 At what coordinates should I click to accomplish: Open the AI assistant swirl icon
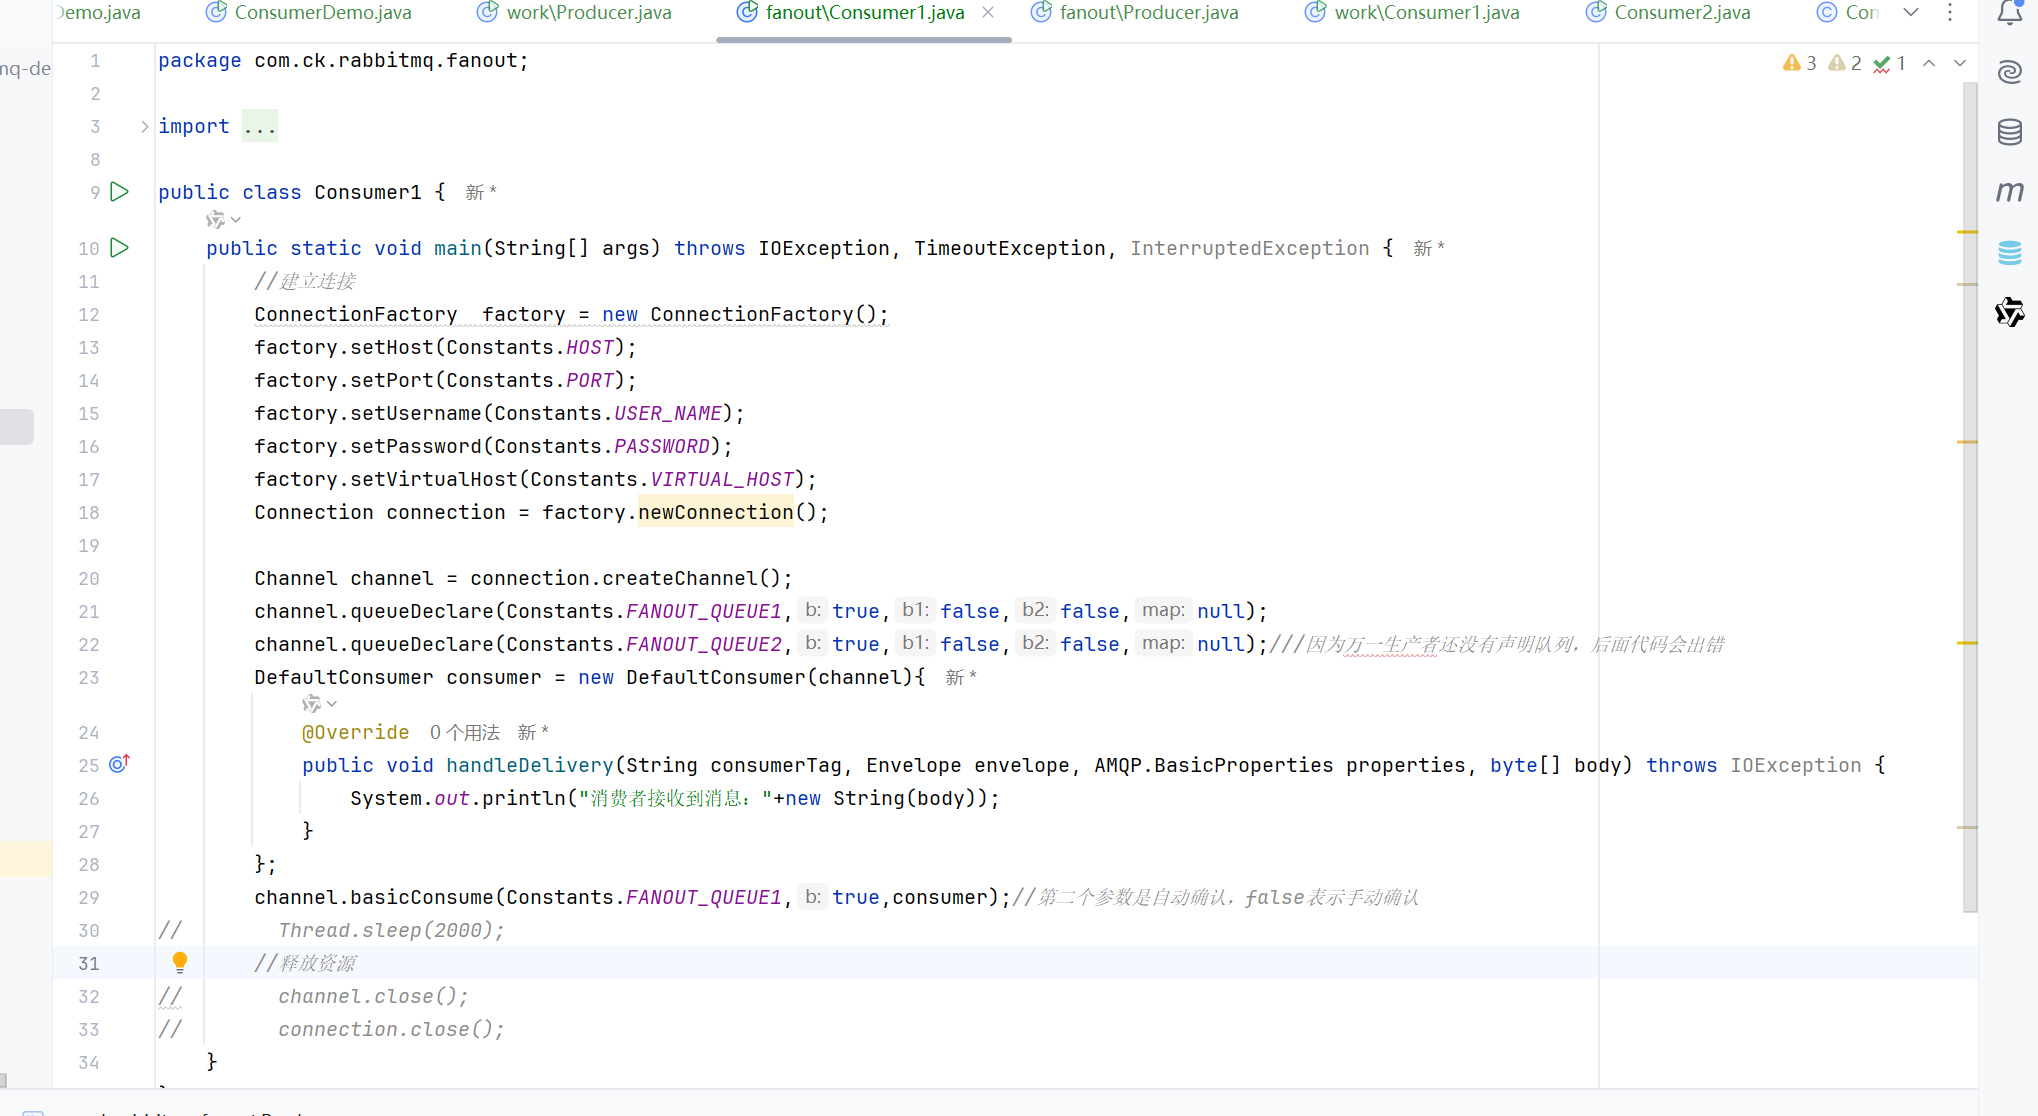coord(2010,72)
